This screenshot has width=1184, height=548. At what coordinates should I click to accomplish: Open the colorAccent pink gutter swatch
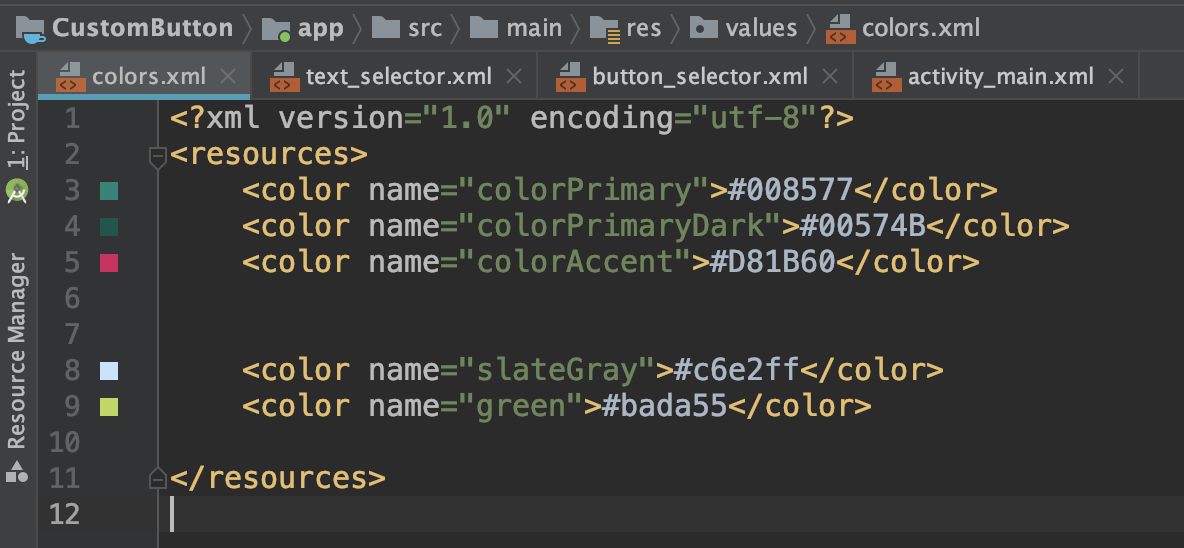(109, 263)
